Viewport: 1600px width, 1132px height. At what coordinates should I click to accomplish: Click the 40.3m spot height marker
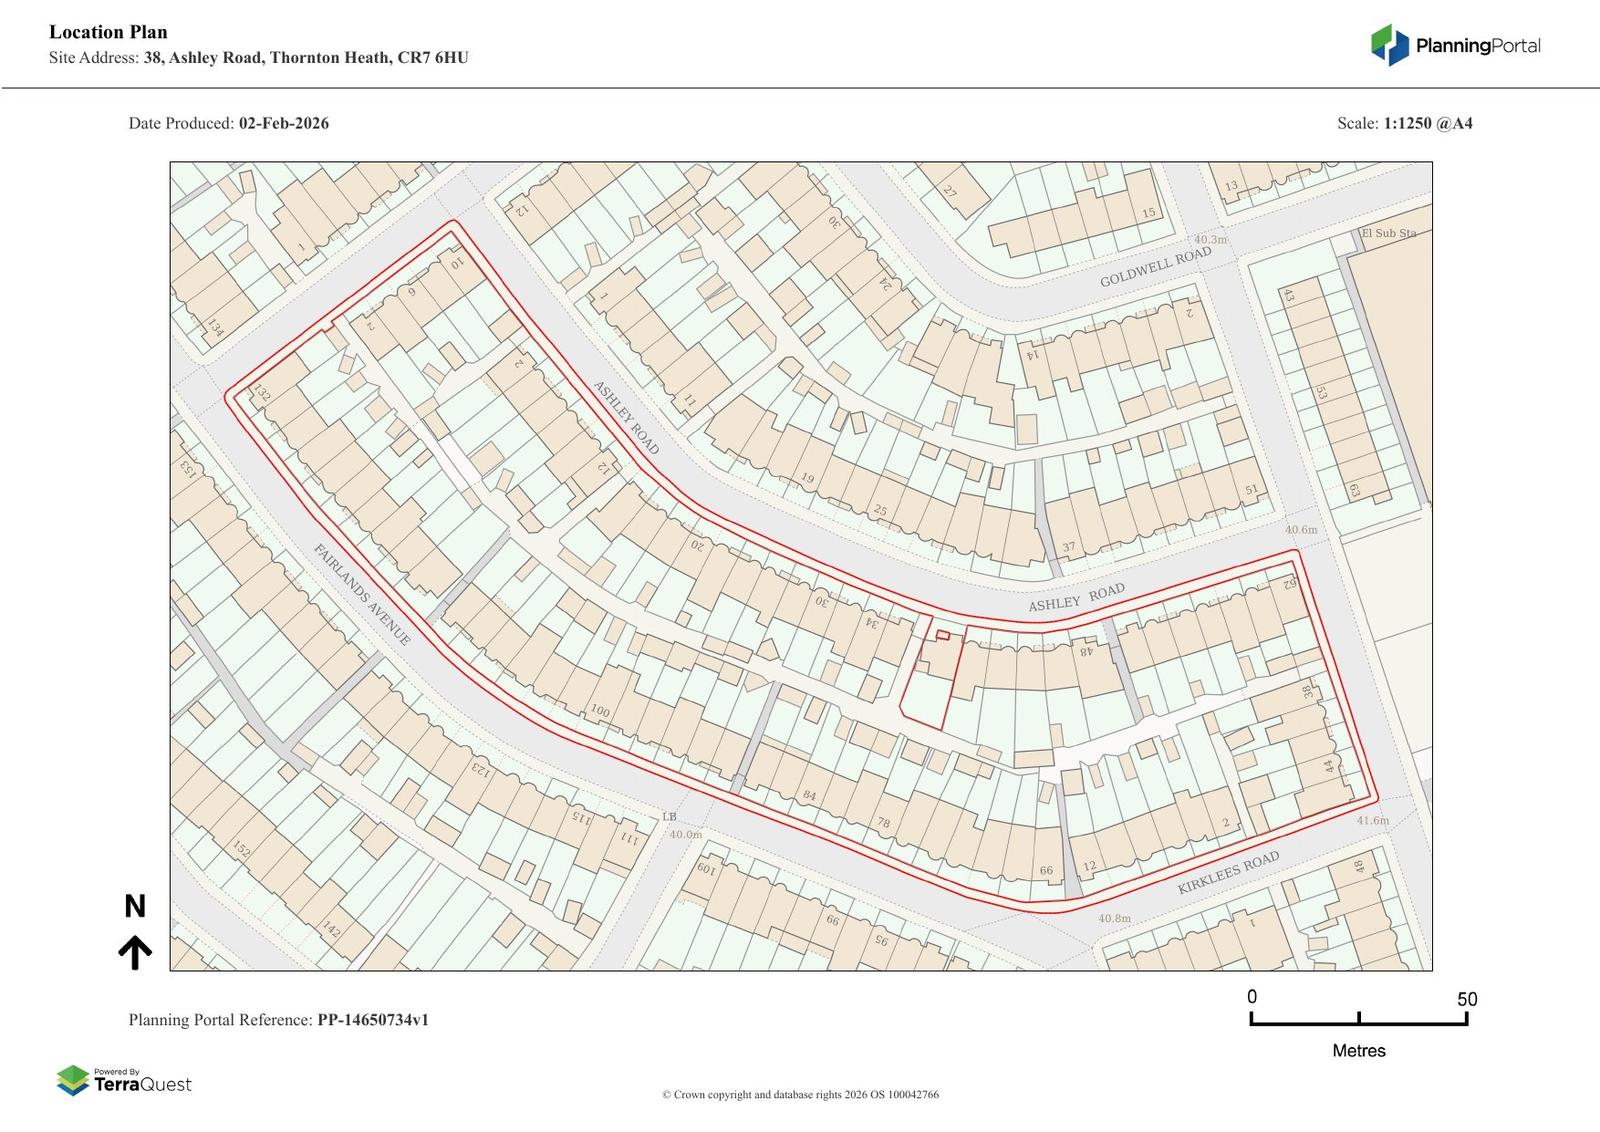pos(1210,240)
